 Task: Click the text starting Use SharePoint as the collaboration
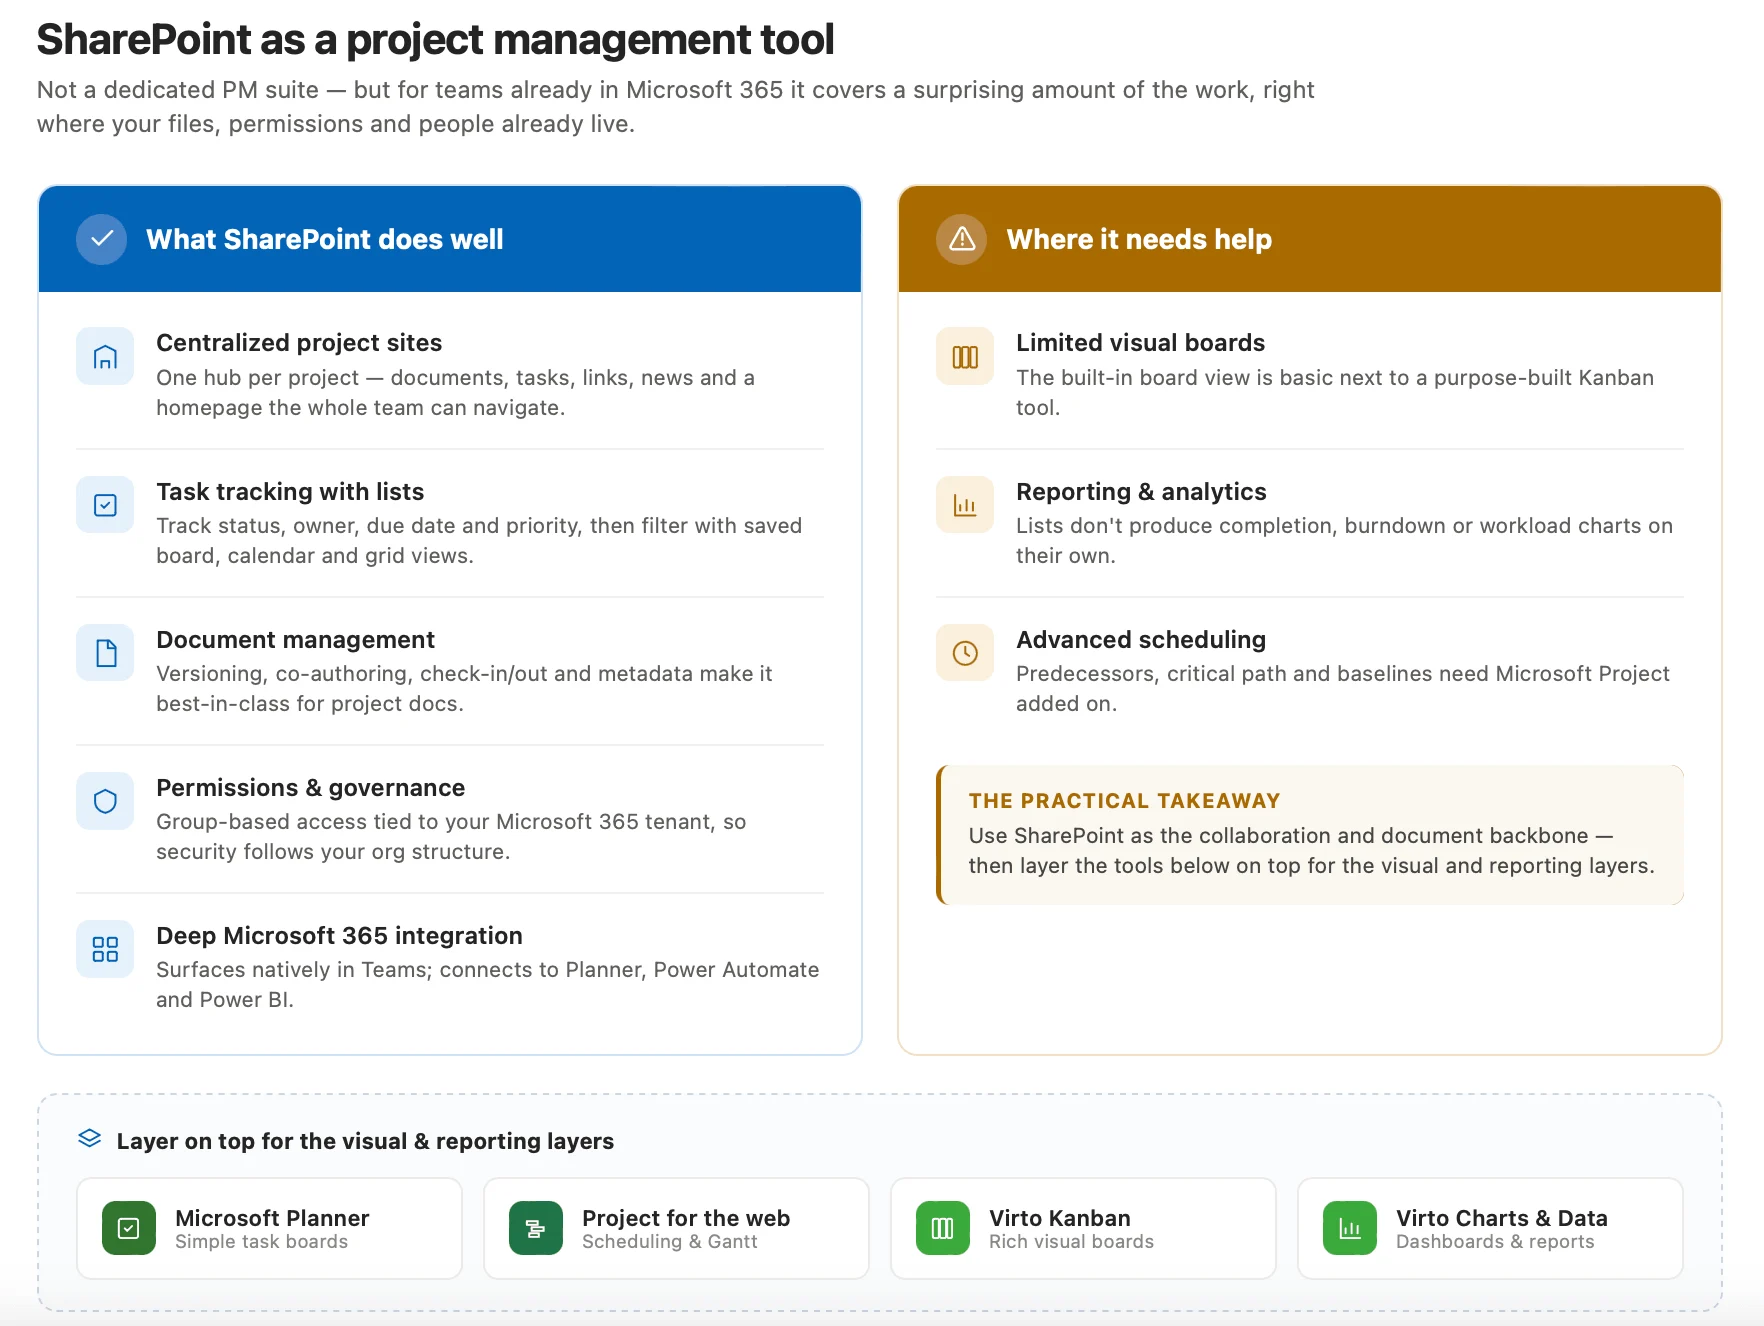coord(1311,851)
